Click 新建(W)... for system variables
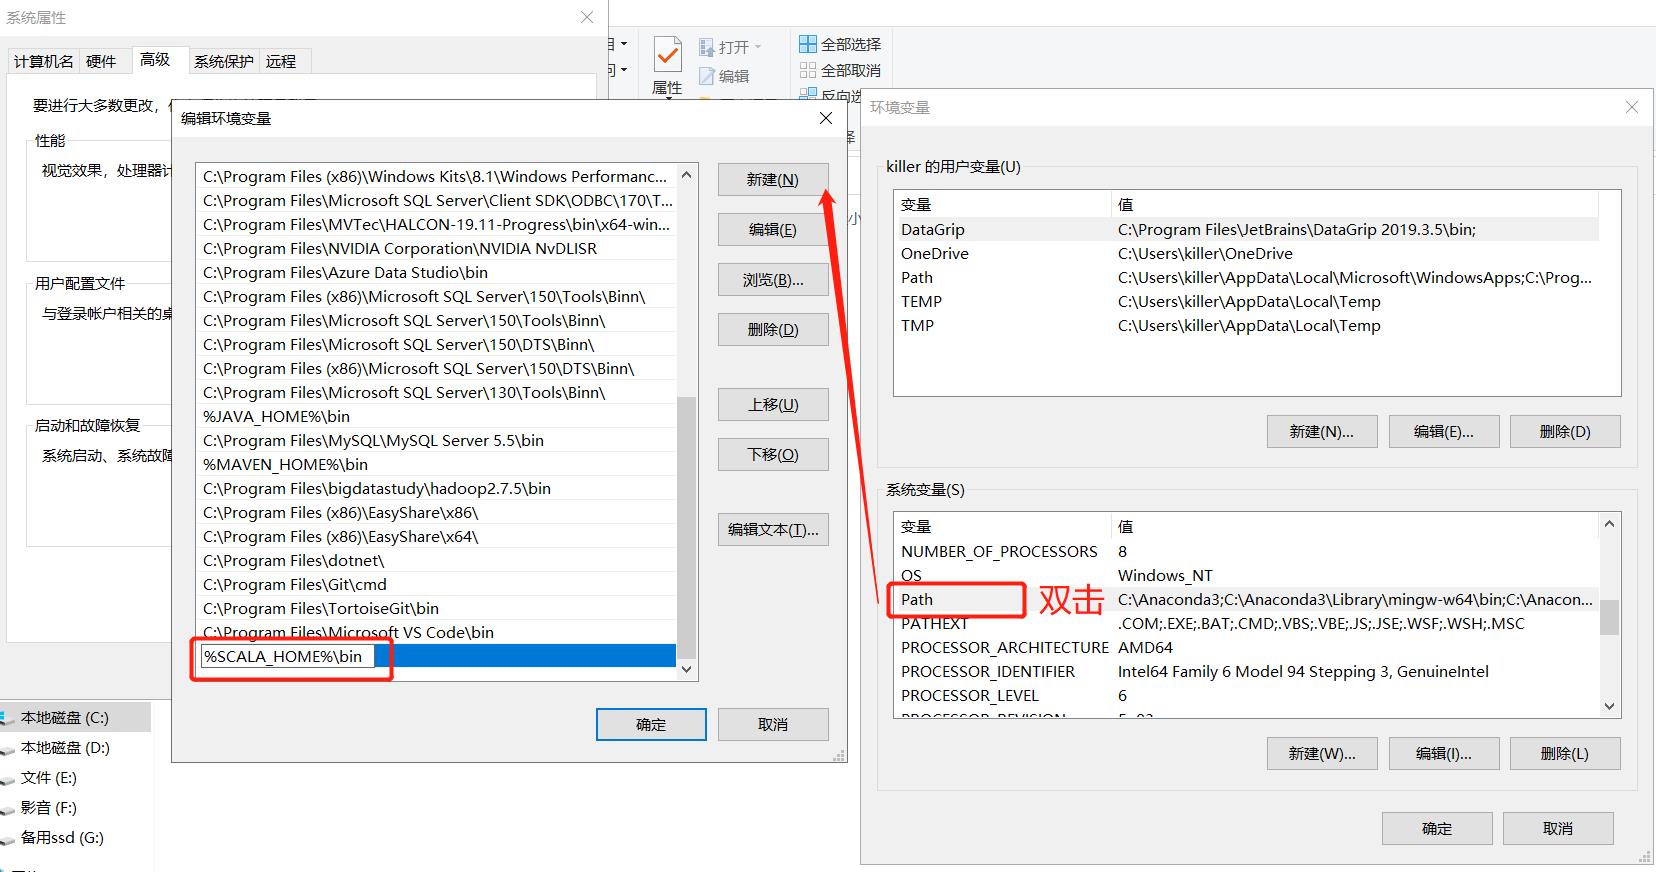Viewport: 1656px width, 872px height. (1321, 754)
